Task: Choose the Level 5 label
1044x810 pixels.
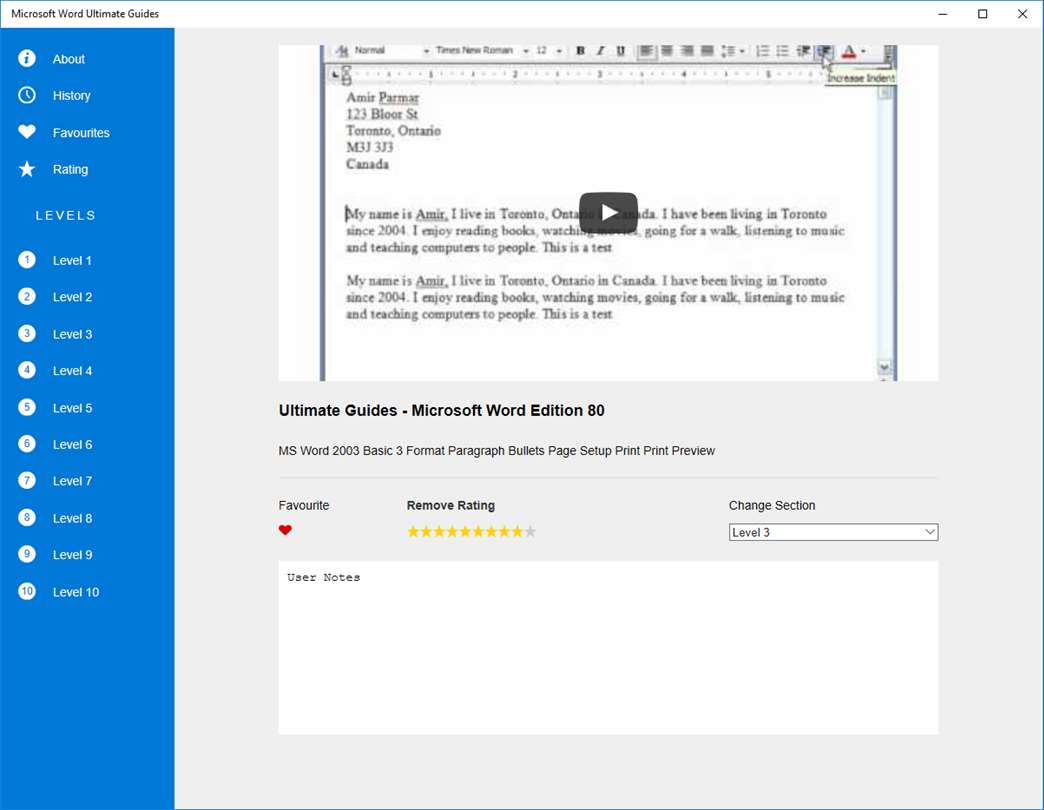Action: [73, 408]
